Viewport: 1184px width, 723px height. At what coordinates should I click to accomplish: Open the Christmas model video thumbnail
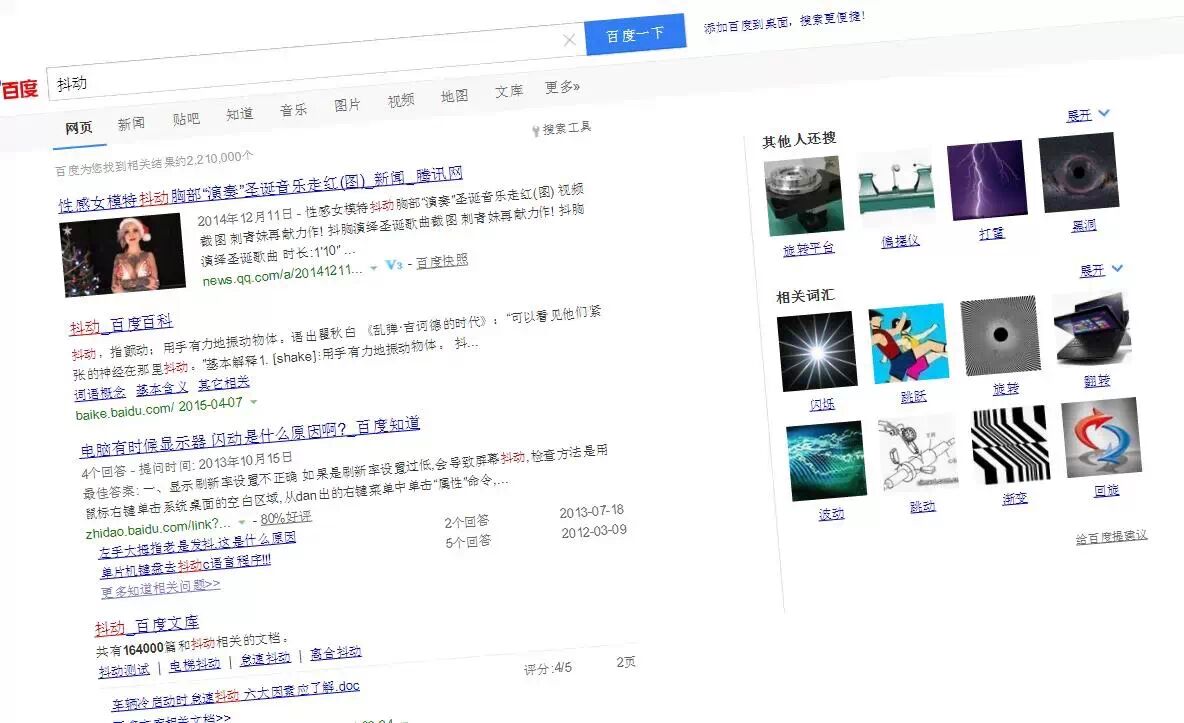pos(122,255)
